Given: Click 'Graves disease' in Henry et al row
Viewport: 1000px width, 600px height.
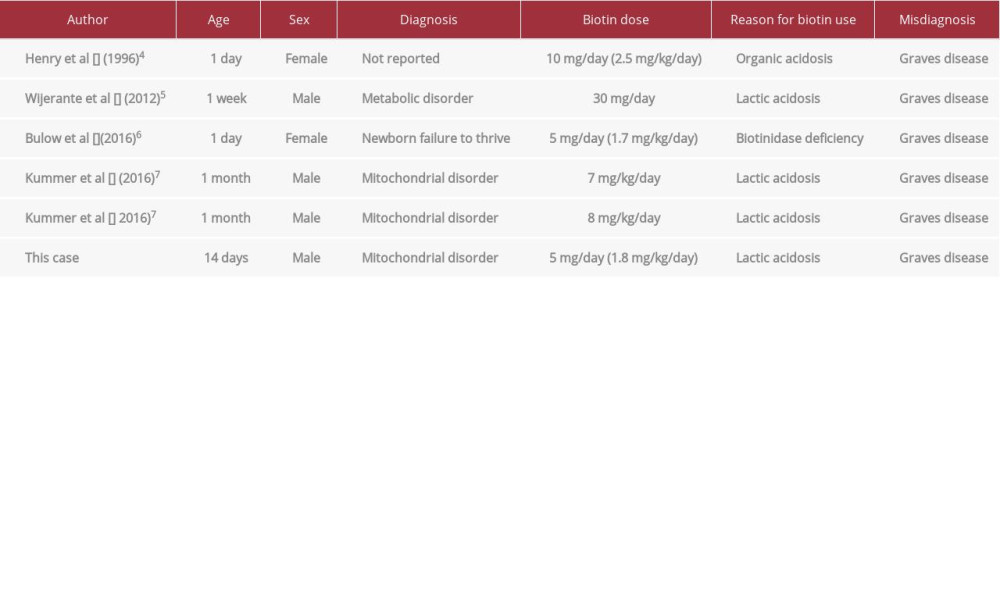Looking at the screenshot, I should [x=943, y=59].
